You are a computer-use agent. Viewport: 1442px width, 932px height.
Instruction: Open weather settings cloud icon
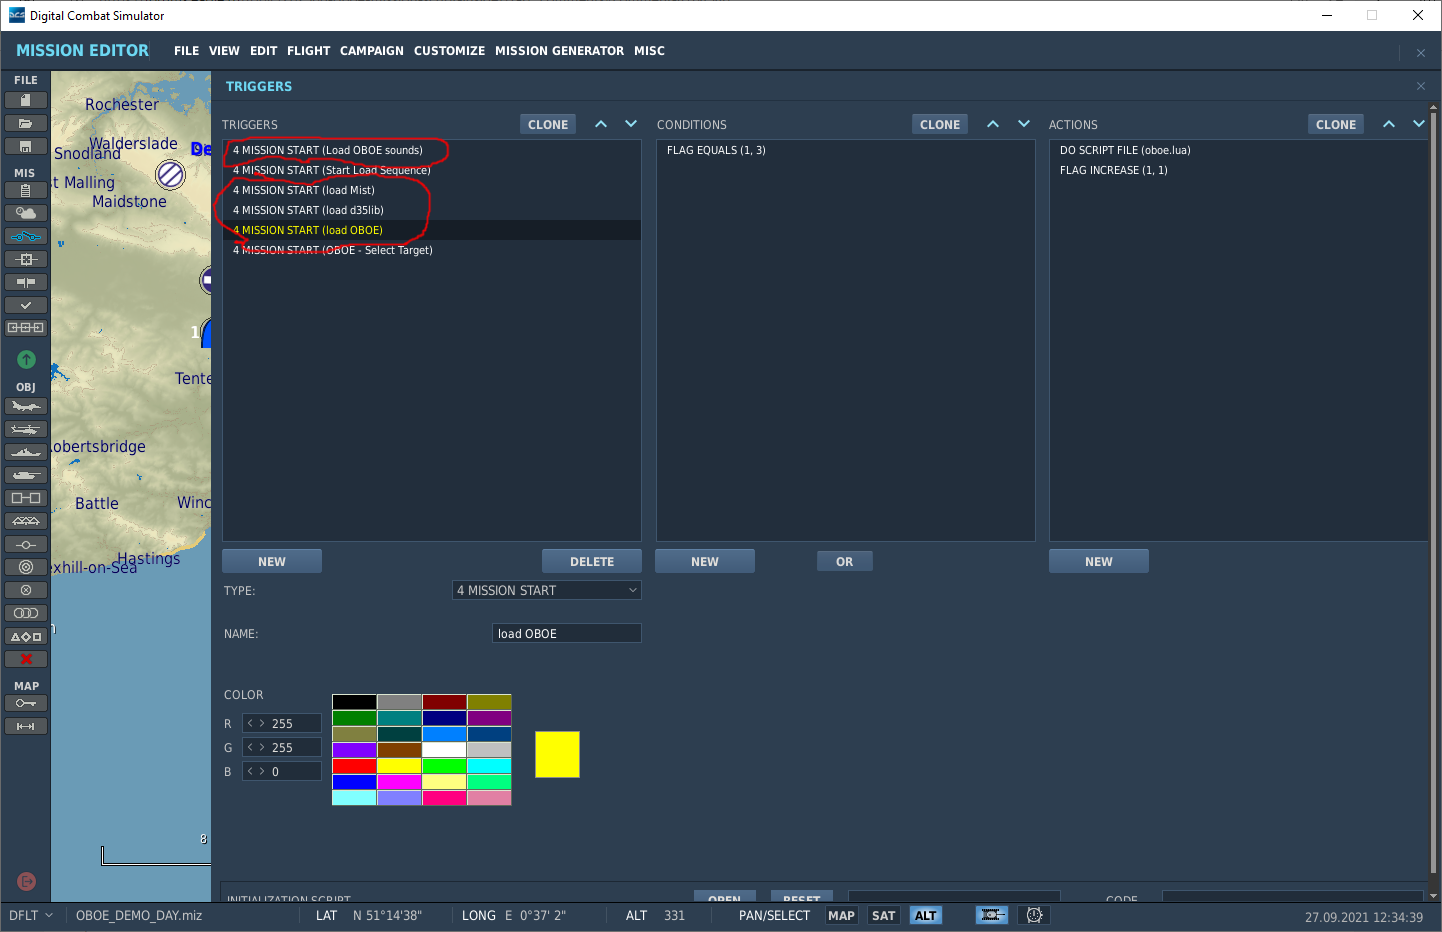[x=26, y=213]
